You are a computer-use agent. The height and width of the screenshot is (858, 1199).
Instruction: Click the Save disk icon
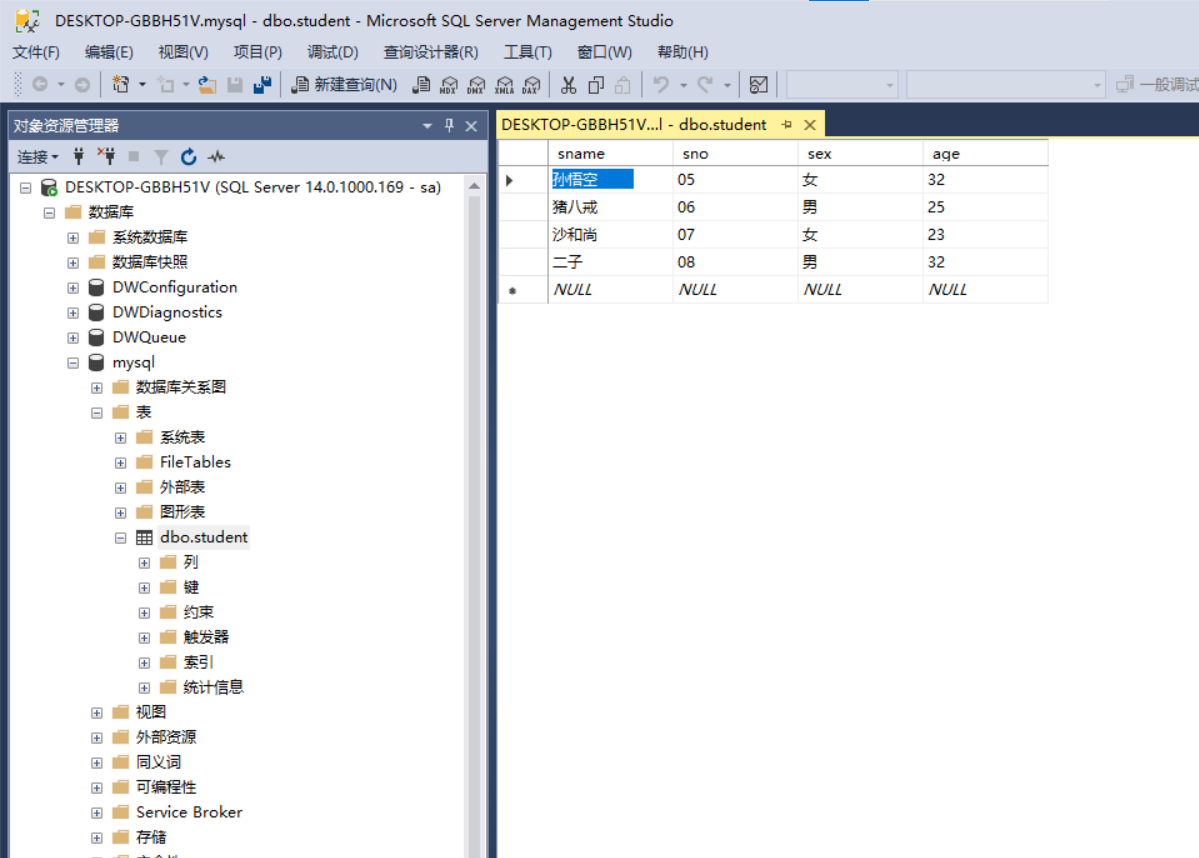tap(235, 84)
